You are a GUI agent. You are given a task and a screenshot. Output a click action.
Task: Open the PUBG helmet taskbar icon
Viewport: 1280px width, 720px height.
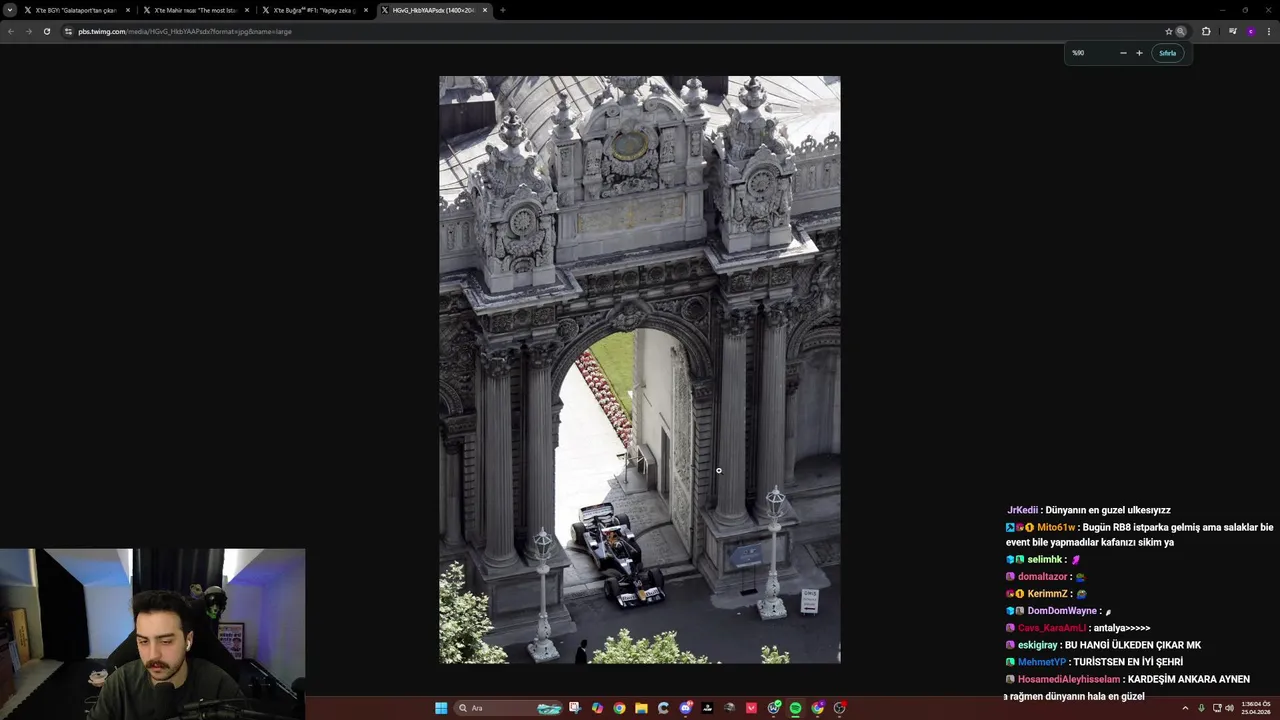tap(730, 708)
